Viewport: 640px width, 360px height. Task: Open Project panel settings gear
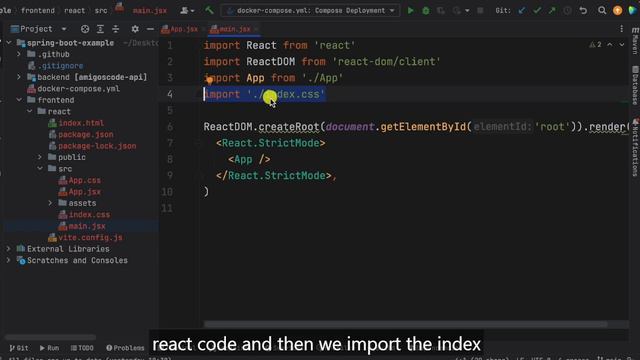[x=135, y=29]
